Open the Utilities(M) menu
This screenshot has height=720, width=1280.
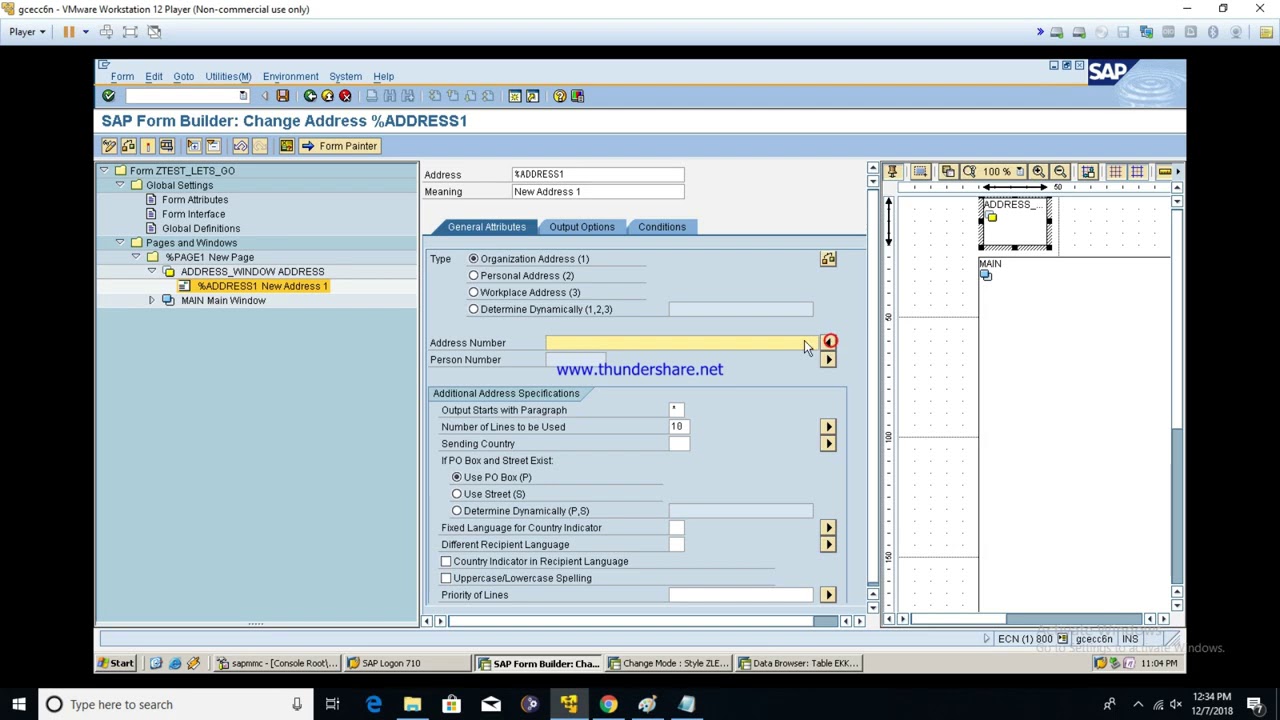pos(228,76)
